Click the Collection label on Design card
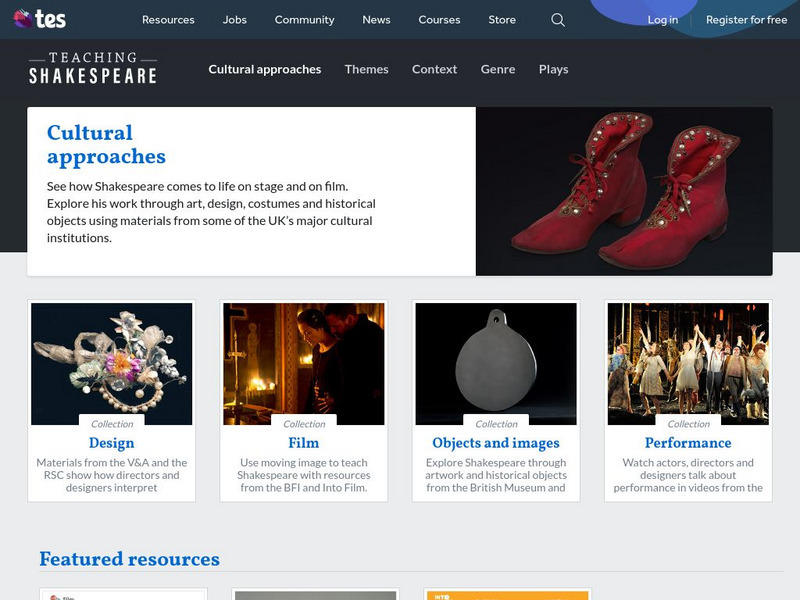800x600 pixels. point(112,424)
